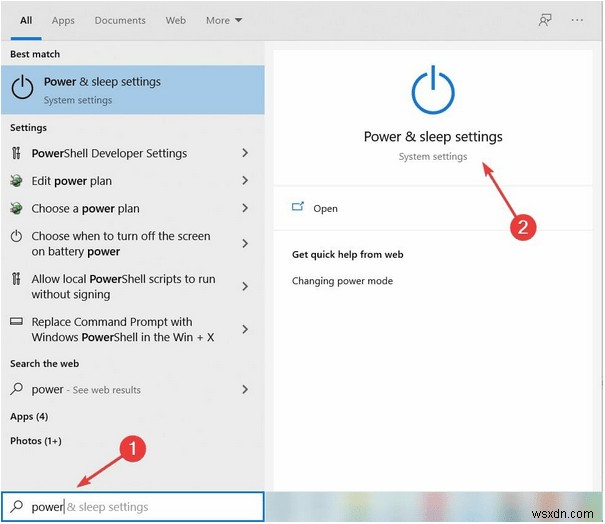The height and width of the screenshot is (524, 605).
Task: Click PowerShell Developer Settings tools icon
Action: tap(16, 153)
